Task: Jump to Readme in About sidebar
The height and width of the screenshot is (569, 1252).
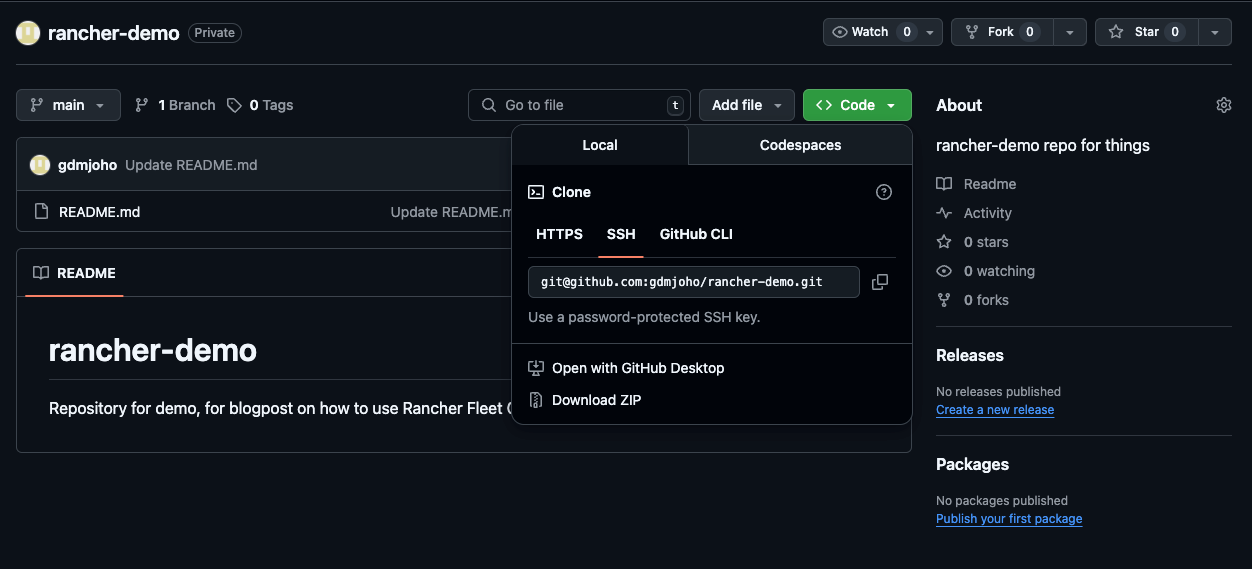Action: coord(976,184)
